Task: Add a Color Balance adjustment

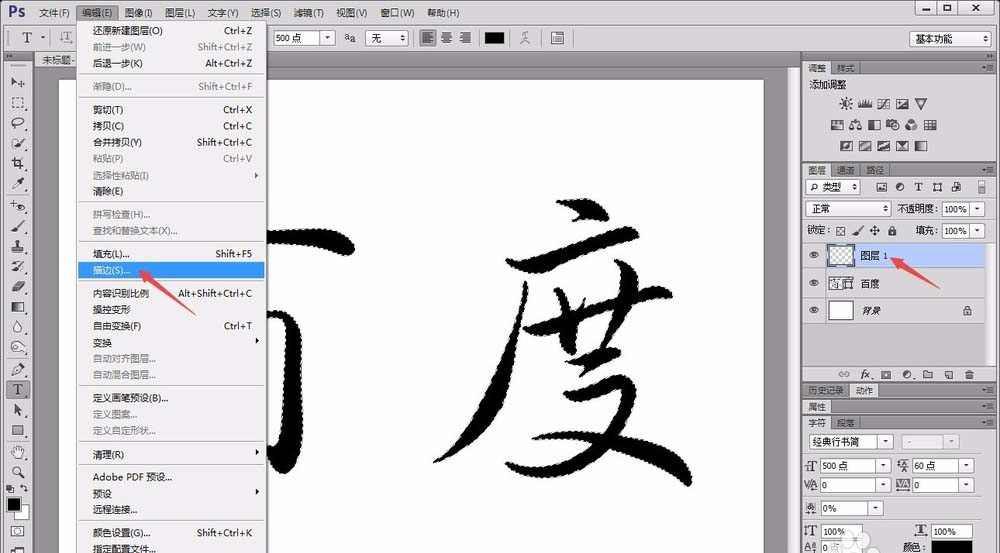Action: [855, 125]
